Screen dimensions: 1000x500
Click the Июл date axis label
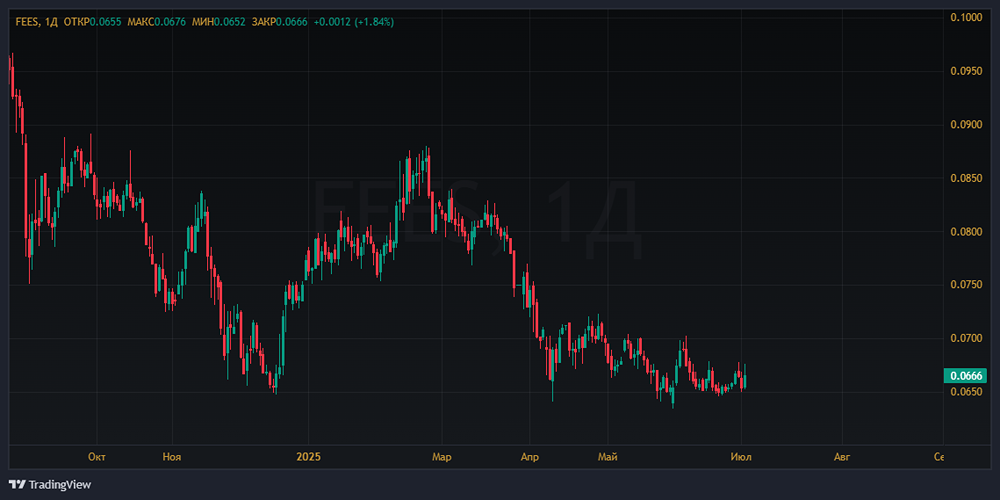click(x=741, y=457)
